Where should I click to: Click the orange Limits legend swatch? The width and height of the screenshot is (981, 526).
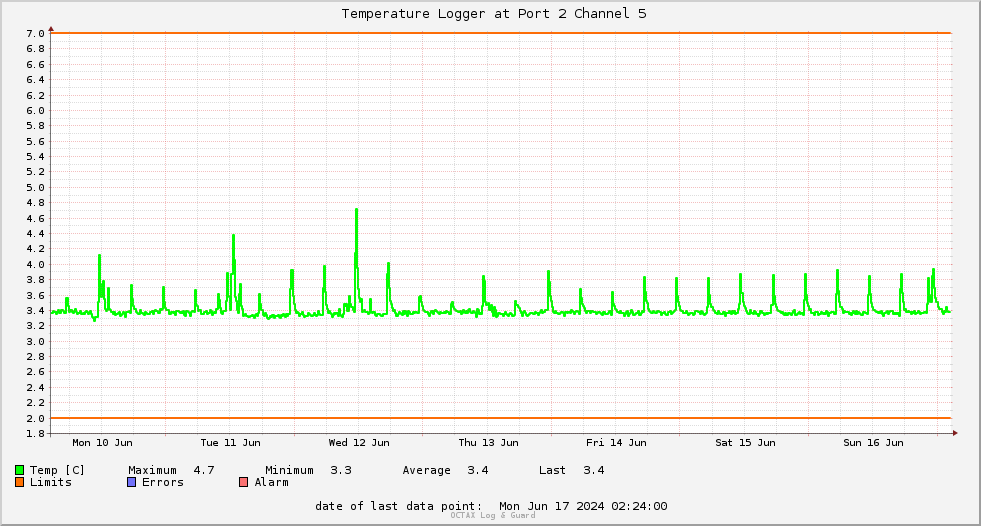19,482
